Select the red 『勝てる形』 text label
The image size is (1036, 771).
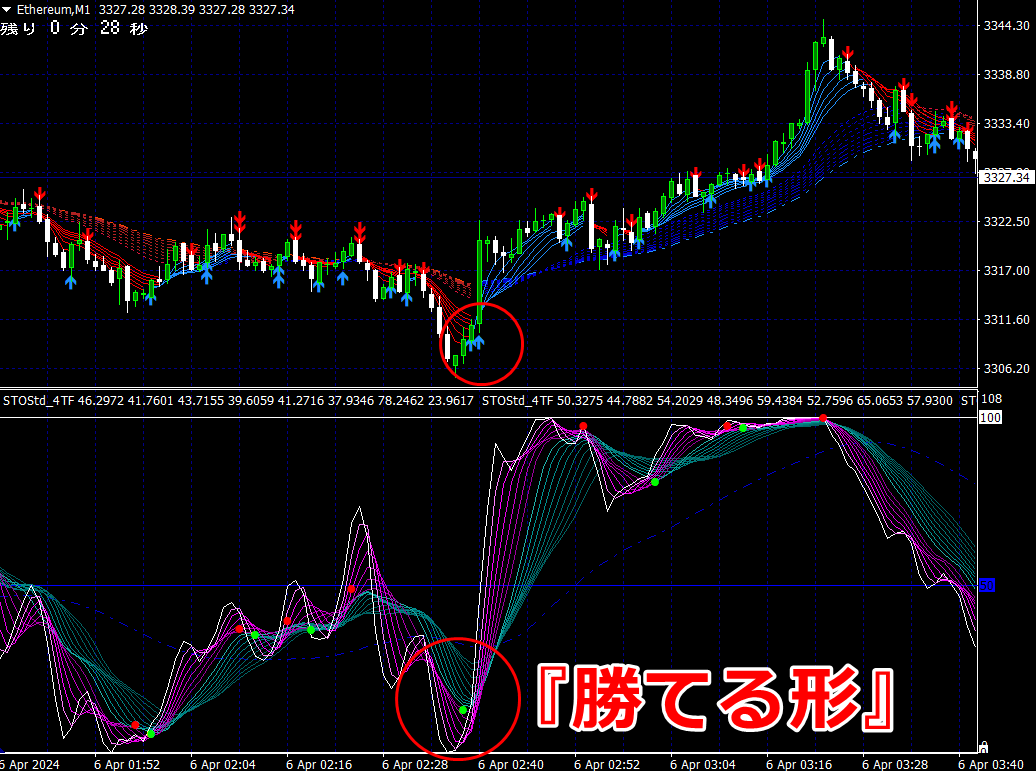716,698
